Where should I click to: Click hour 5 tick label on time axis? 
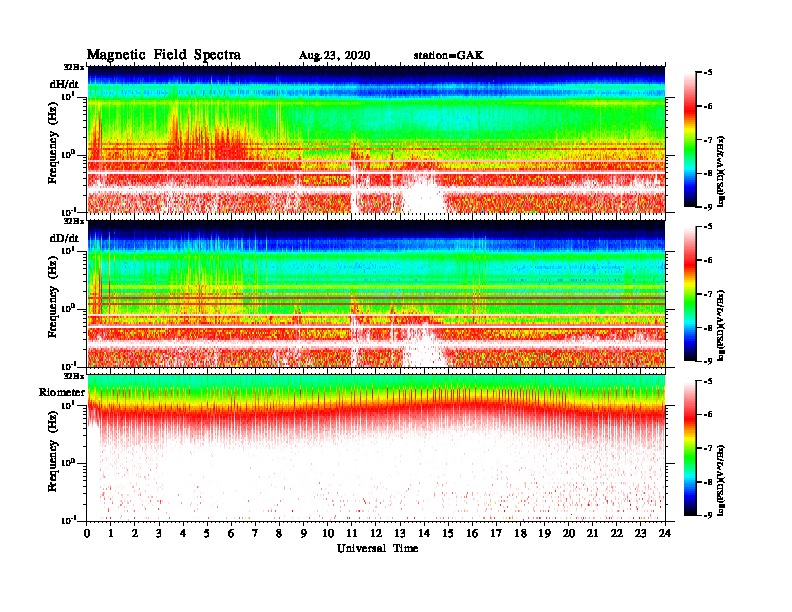(207, 533)
